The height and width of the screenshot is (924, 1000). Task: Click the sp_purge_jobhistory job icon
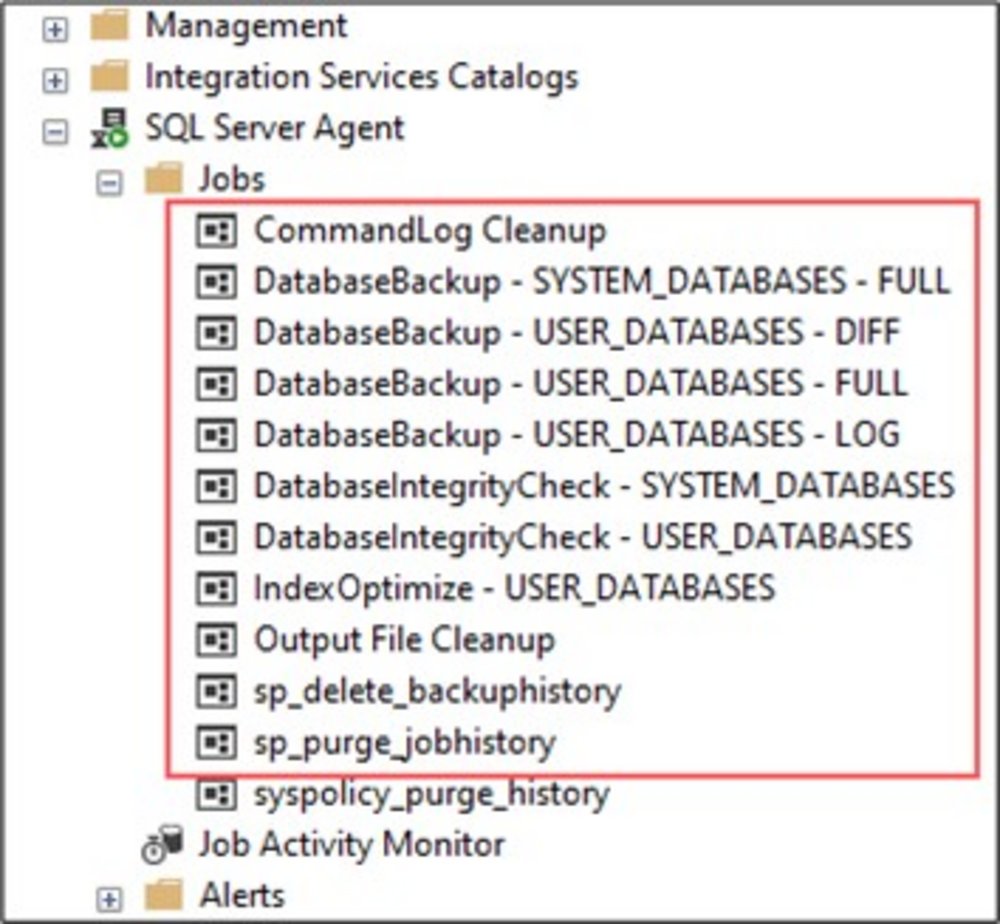coord(216,742)
